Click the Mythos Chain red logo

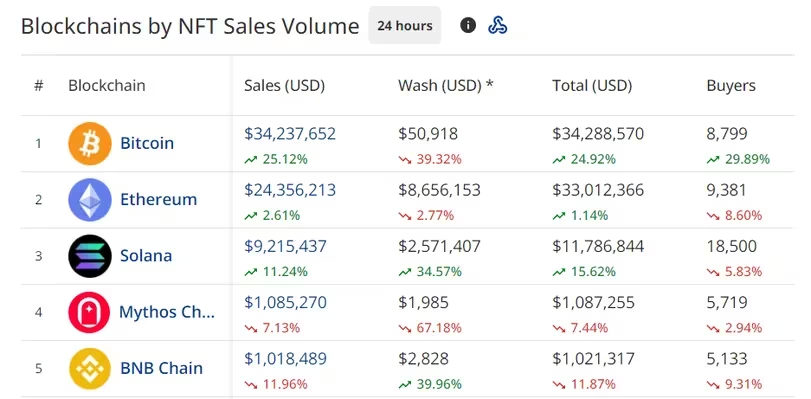click(89, 312)
